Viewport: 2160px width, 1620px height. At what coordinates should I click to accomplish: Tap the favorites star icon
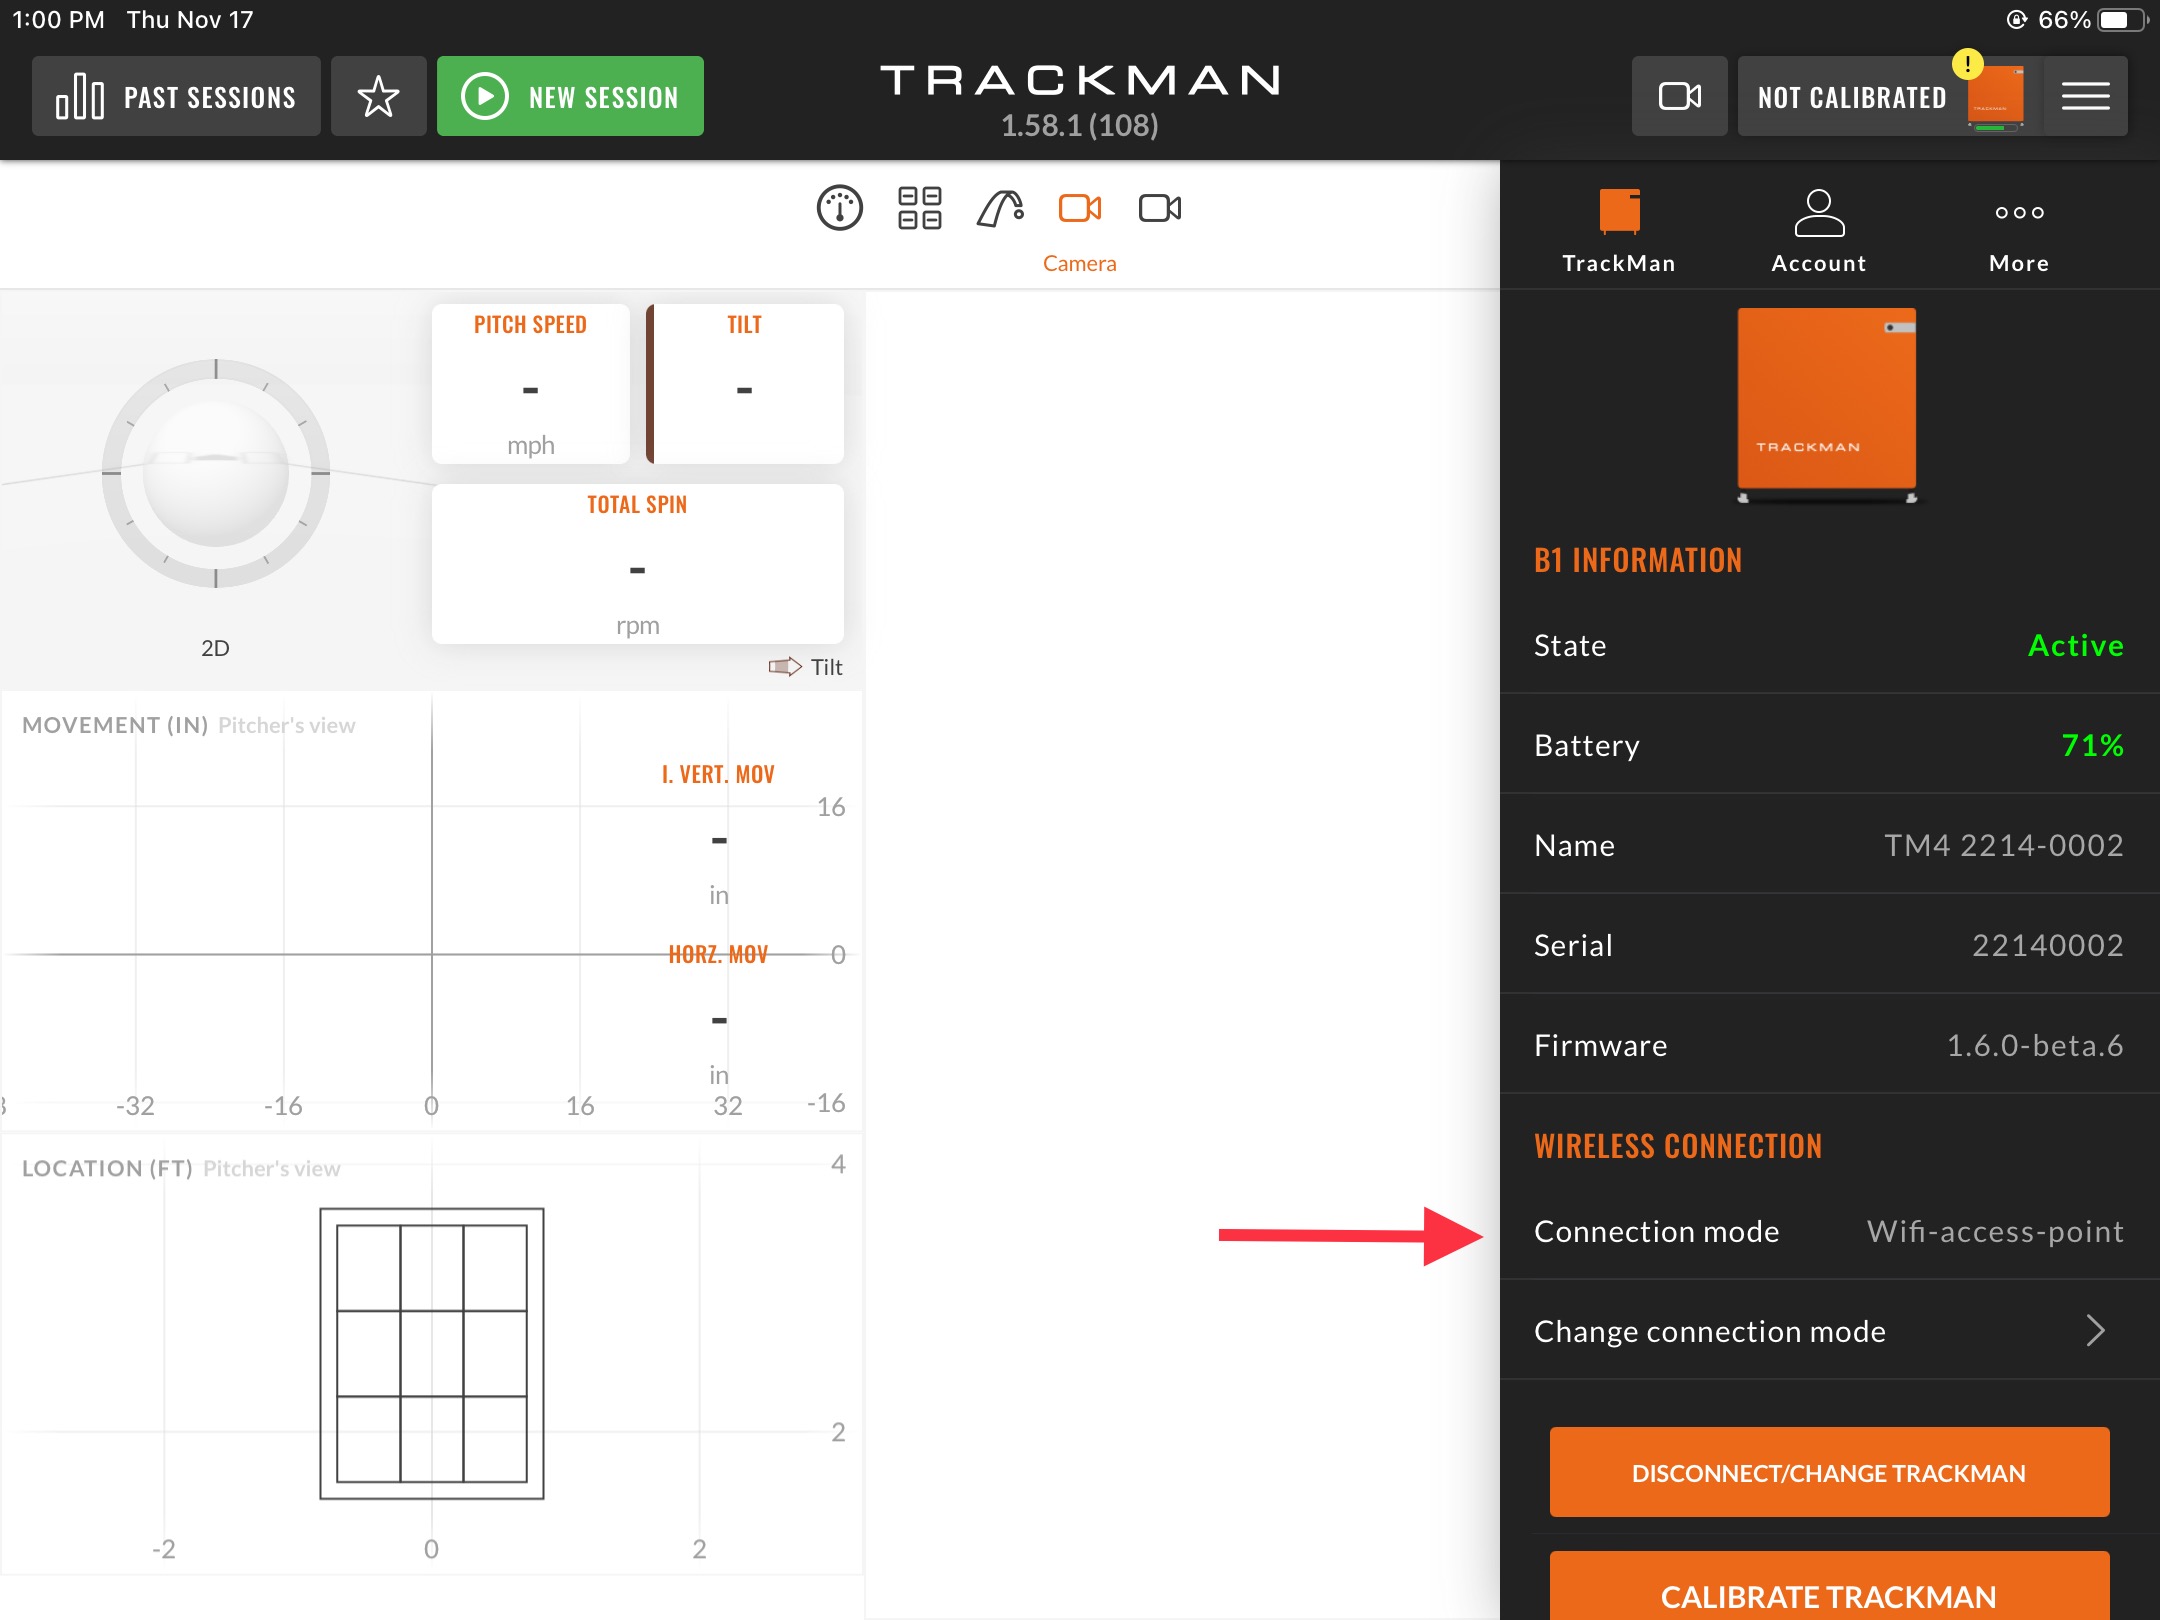(x=378, y=96)
